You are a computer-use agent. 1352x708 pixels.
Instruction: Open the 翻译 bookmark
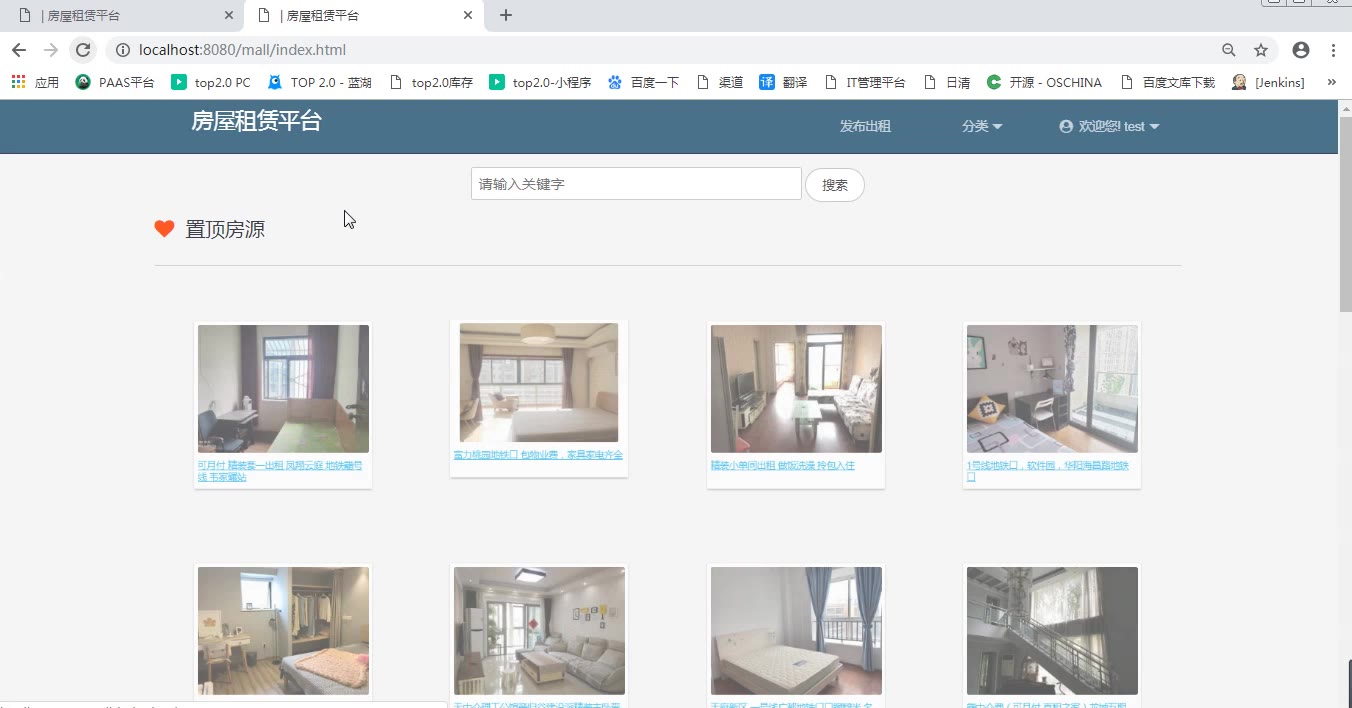coord(783,82)
